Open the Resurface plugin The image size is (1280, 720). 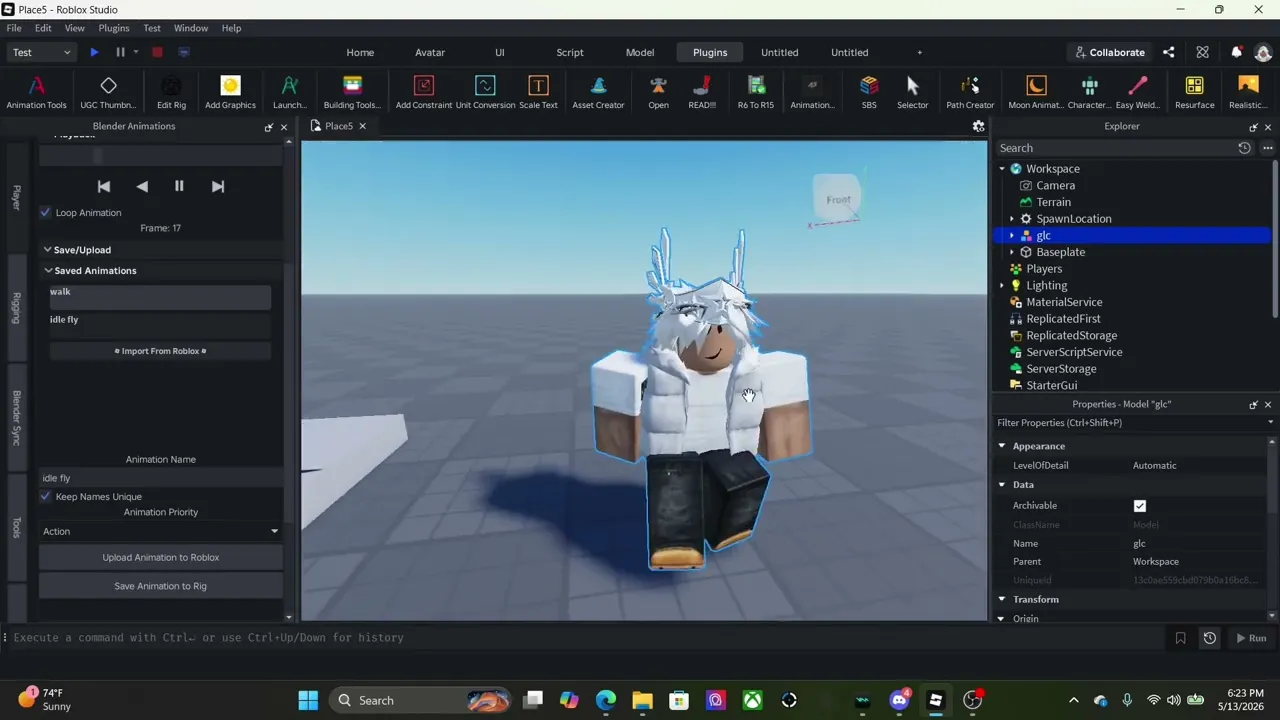click(1194, 92)
